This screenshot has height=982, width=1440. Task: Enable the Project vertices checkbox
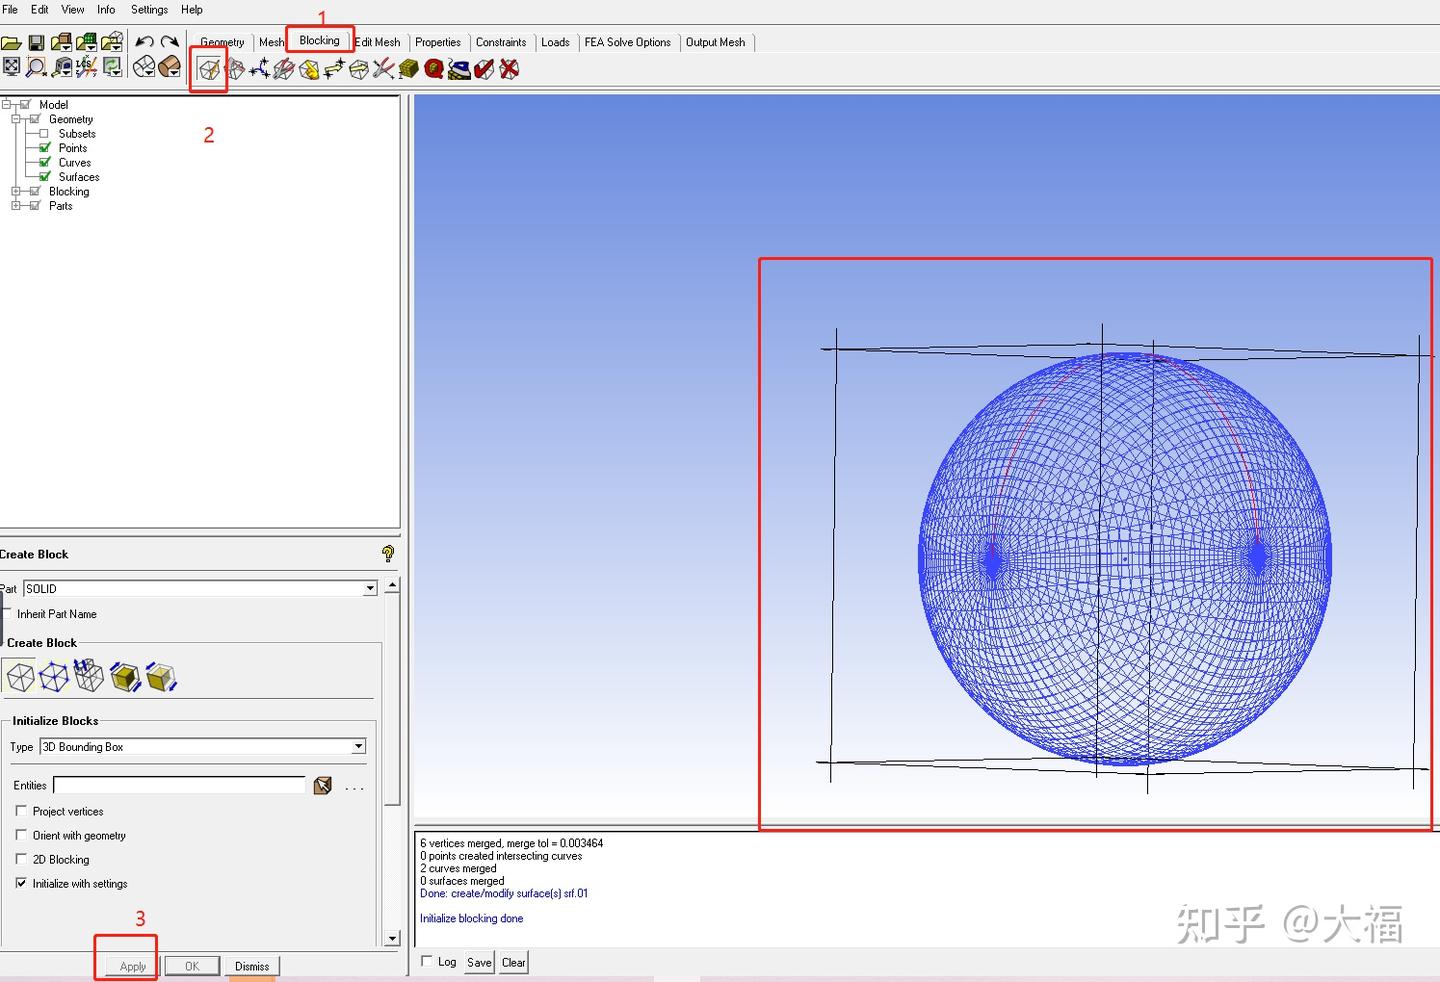click(x=22, y=811)
